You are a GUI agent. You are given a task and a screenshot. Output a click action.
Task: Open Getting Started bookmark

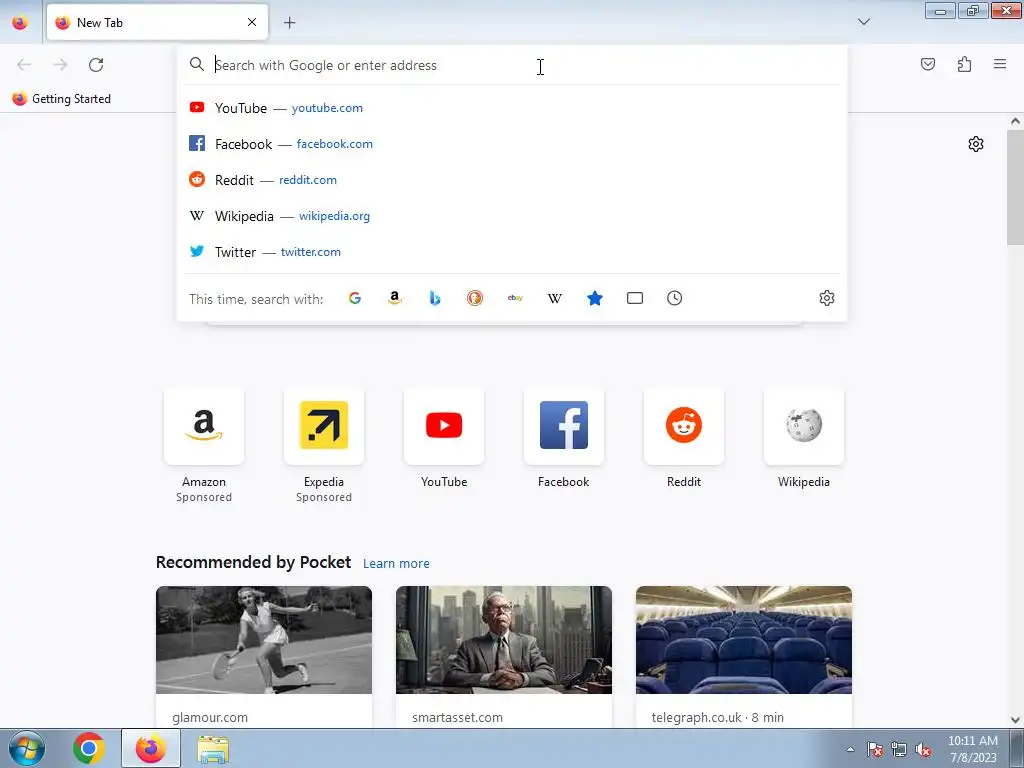click(x=62, y=99)
